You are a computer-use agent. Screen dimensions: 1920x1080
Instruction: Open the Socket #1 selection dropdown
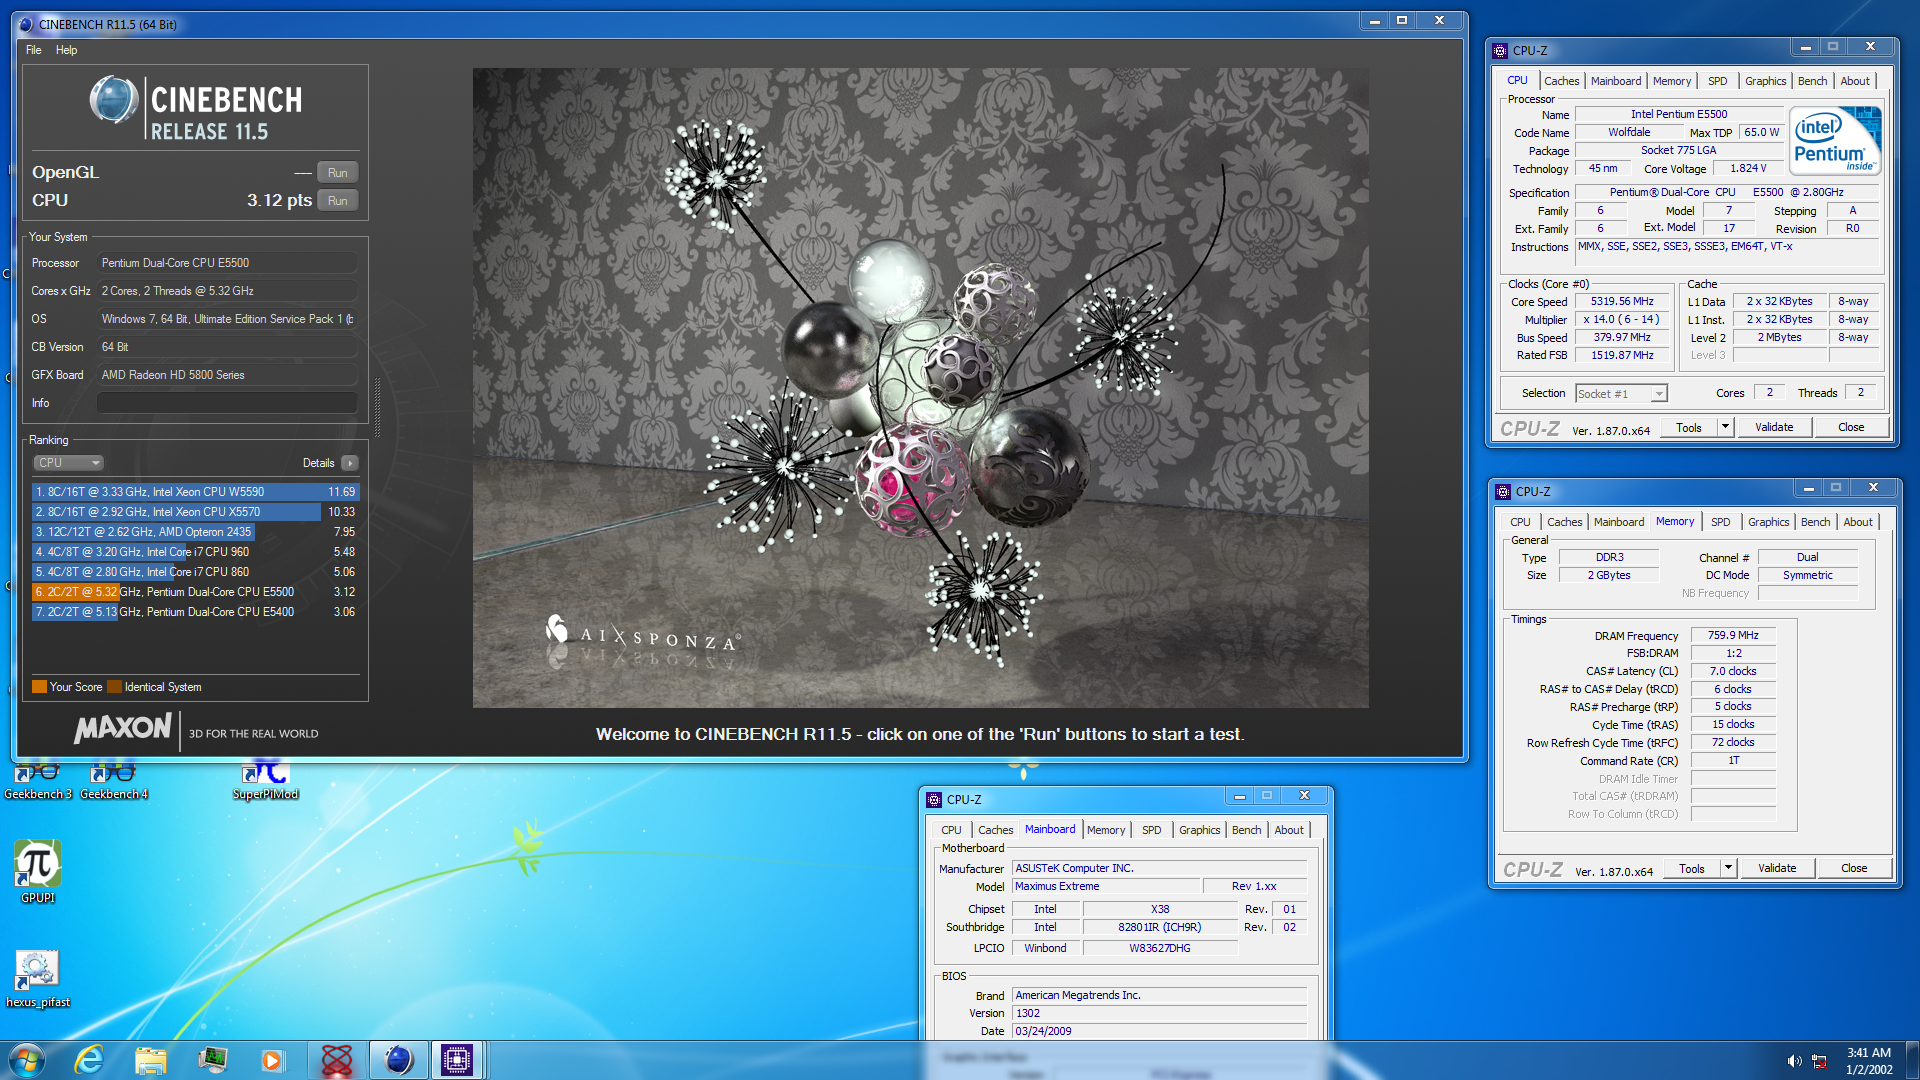pos(1621,394)
